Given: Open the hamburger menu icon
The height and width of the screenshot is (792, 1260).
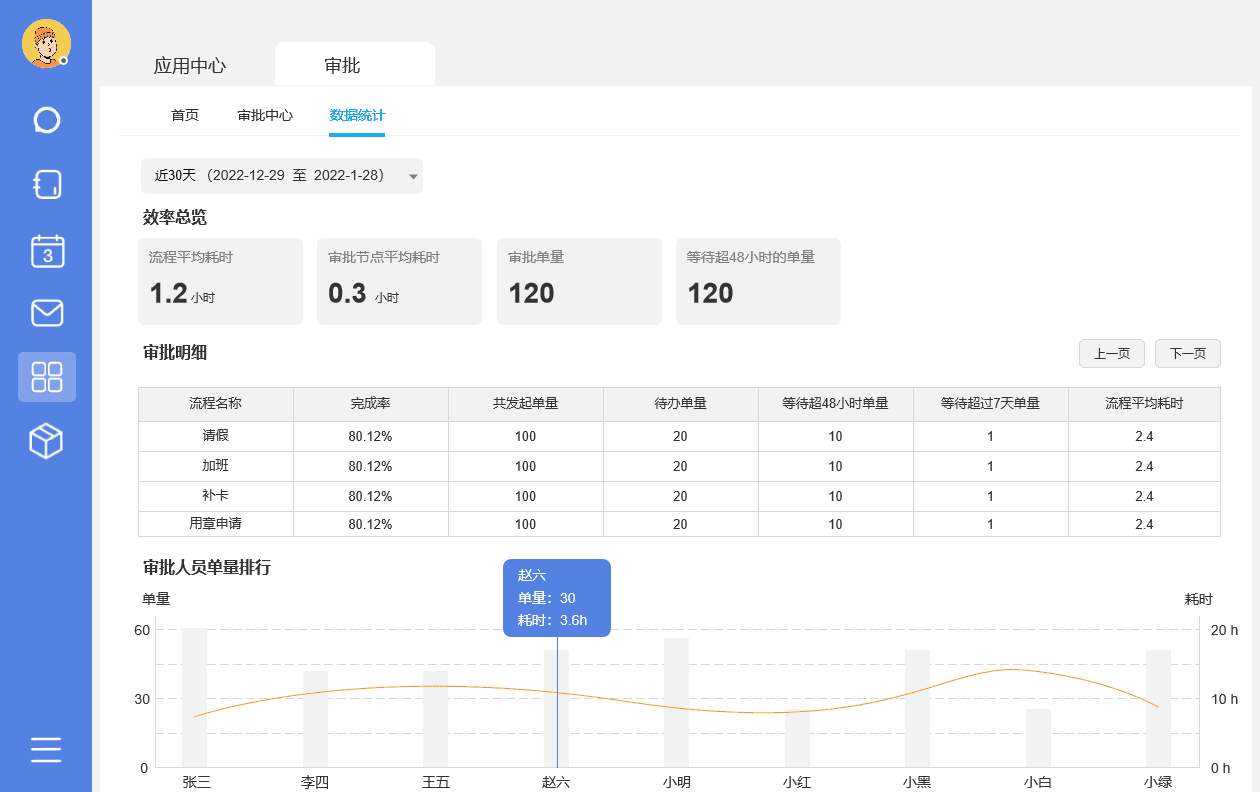Looking at the screenshot, I should (x=46, y=749).
